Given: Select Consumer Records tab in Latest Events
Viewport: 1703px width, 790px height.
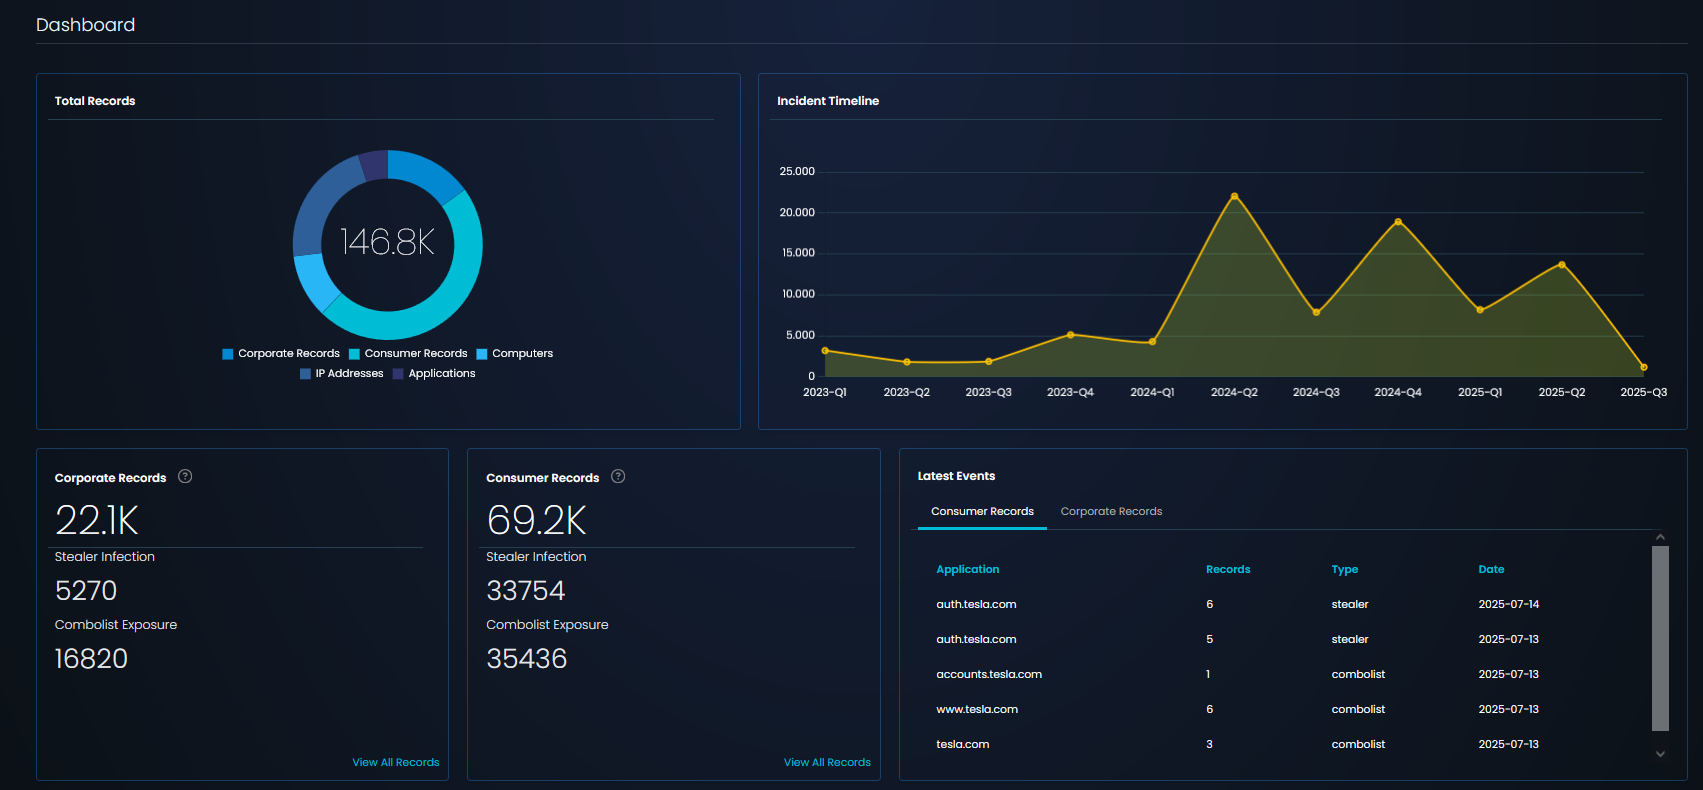Looking at the screenshot, I should pos(982,512).
